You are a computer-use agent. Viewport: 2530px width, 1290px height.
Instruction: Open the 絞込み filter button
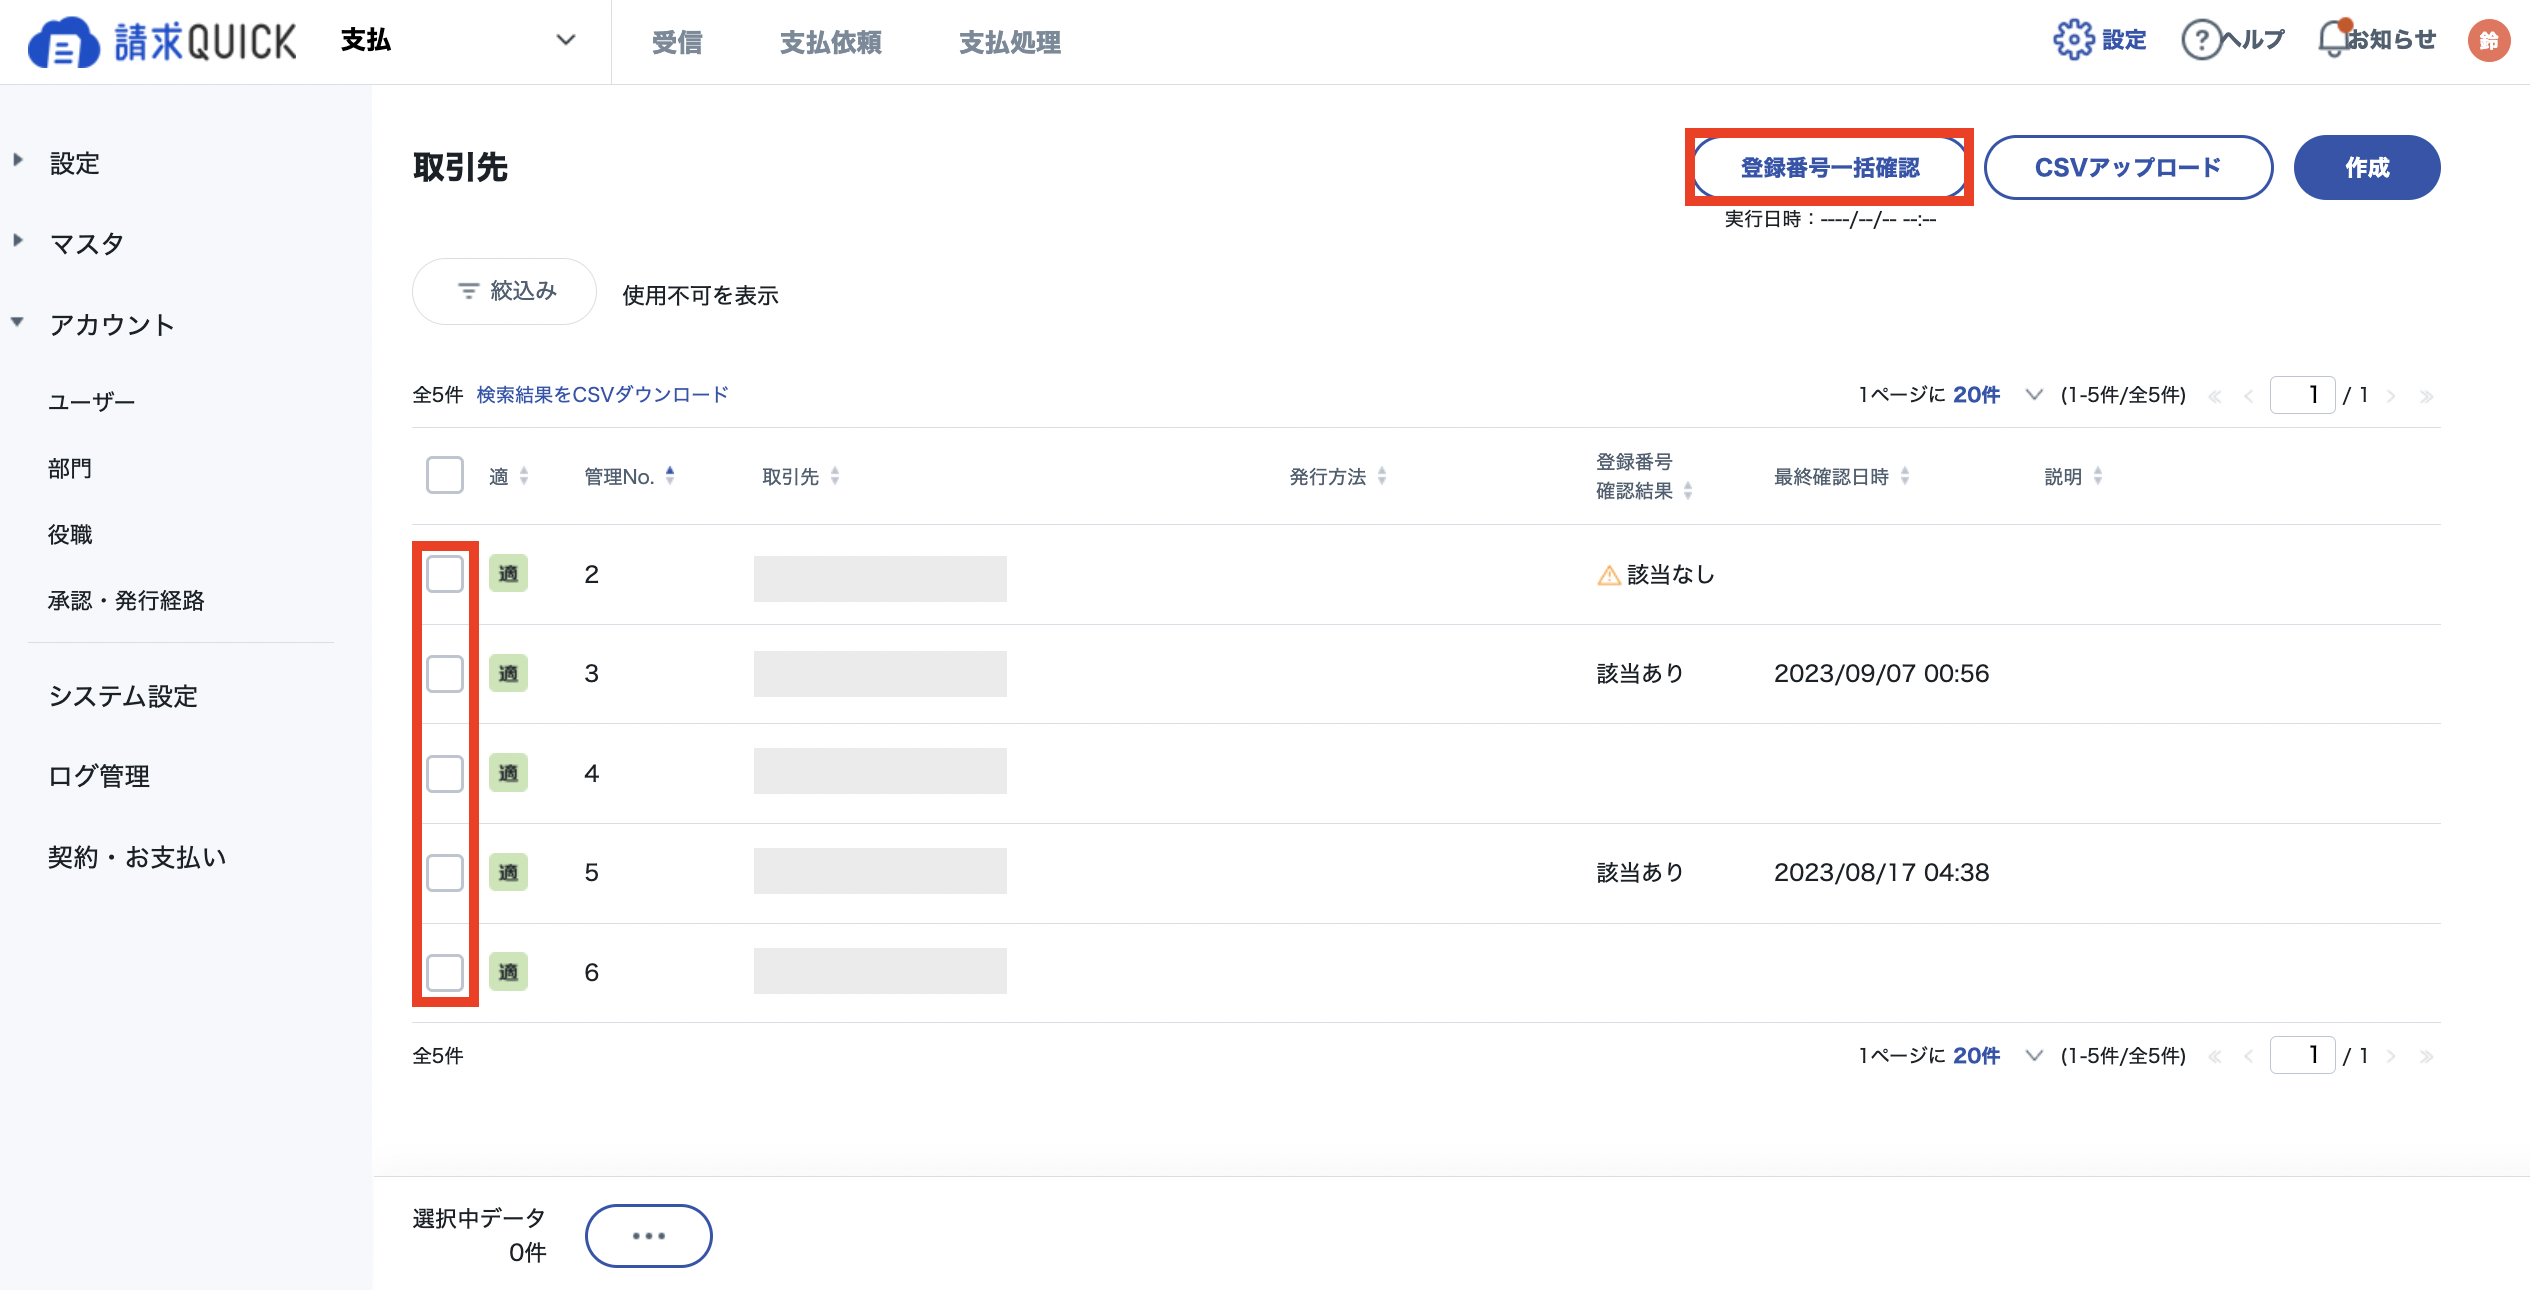tap(504, 291)
